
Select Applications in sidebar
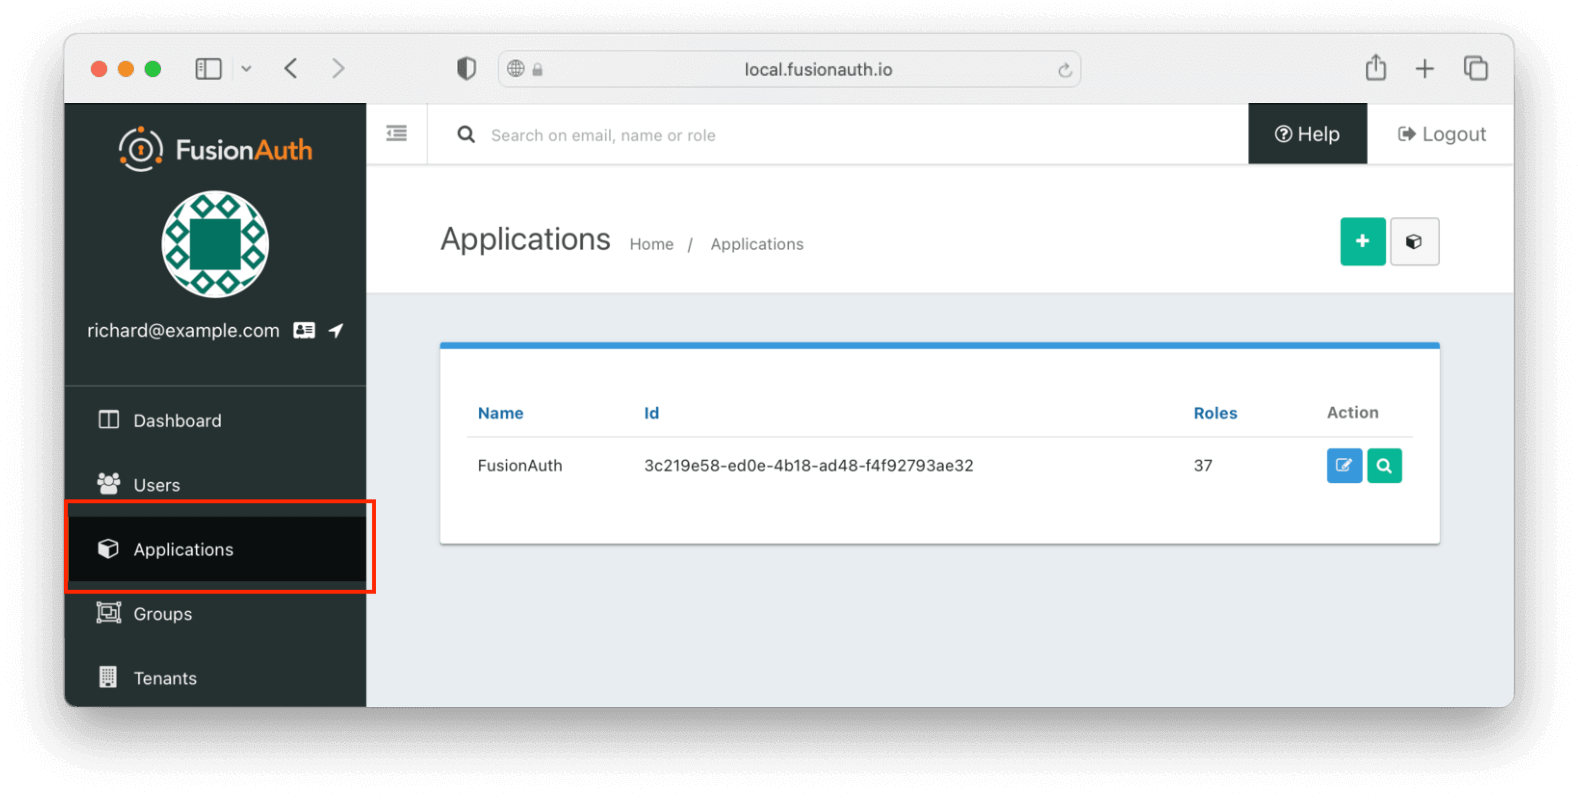[x=215, y=549]
